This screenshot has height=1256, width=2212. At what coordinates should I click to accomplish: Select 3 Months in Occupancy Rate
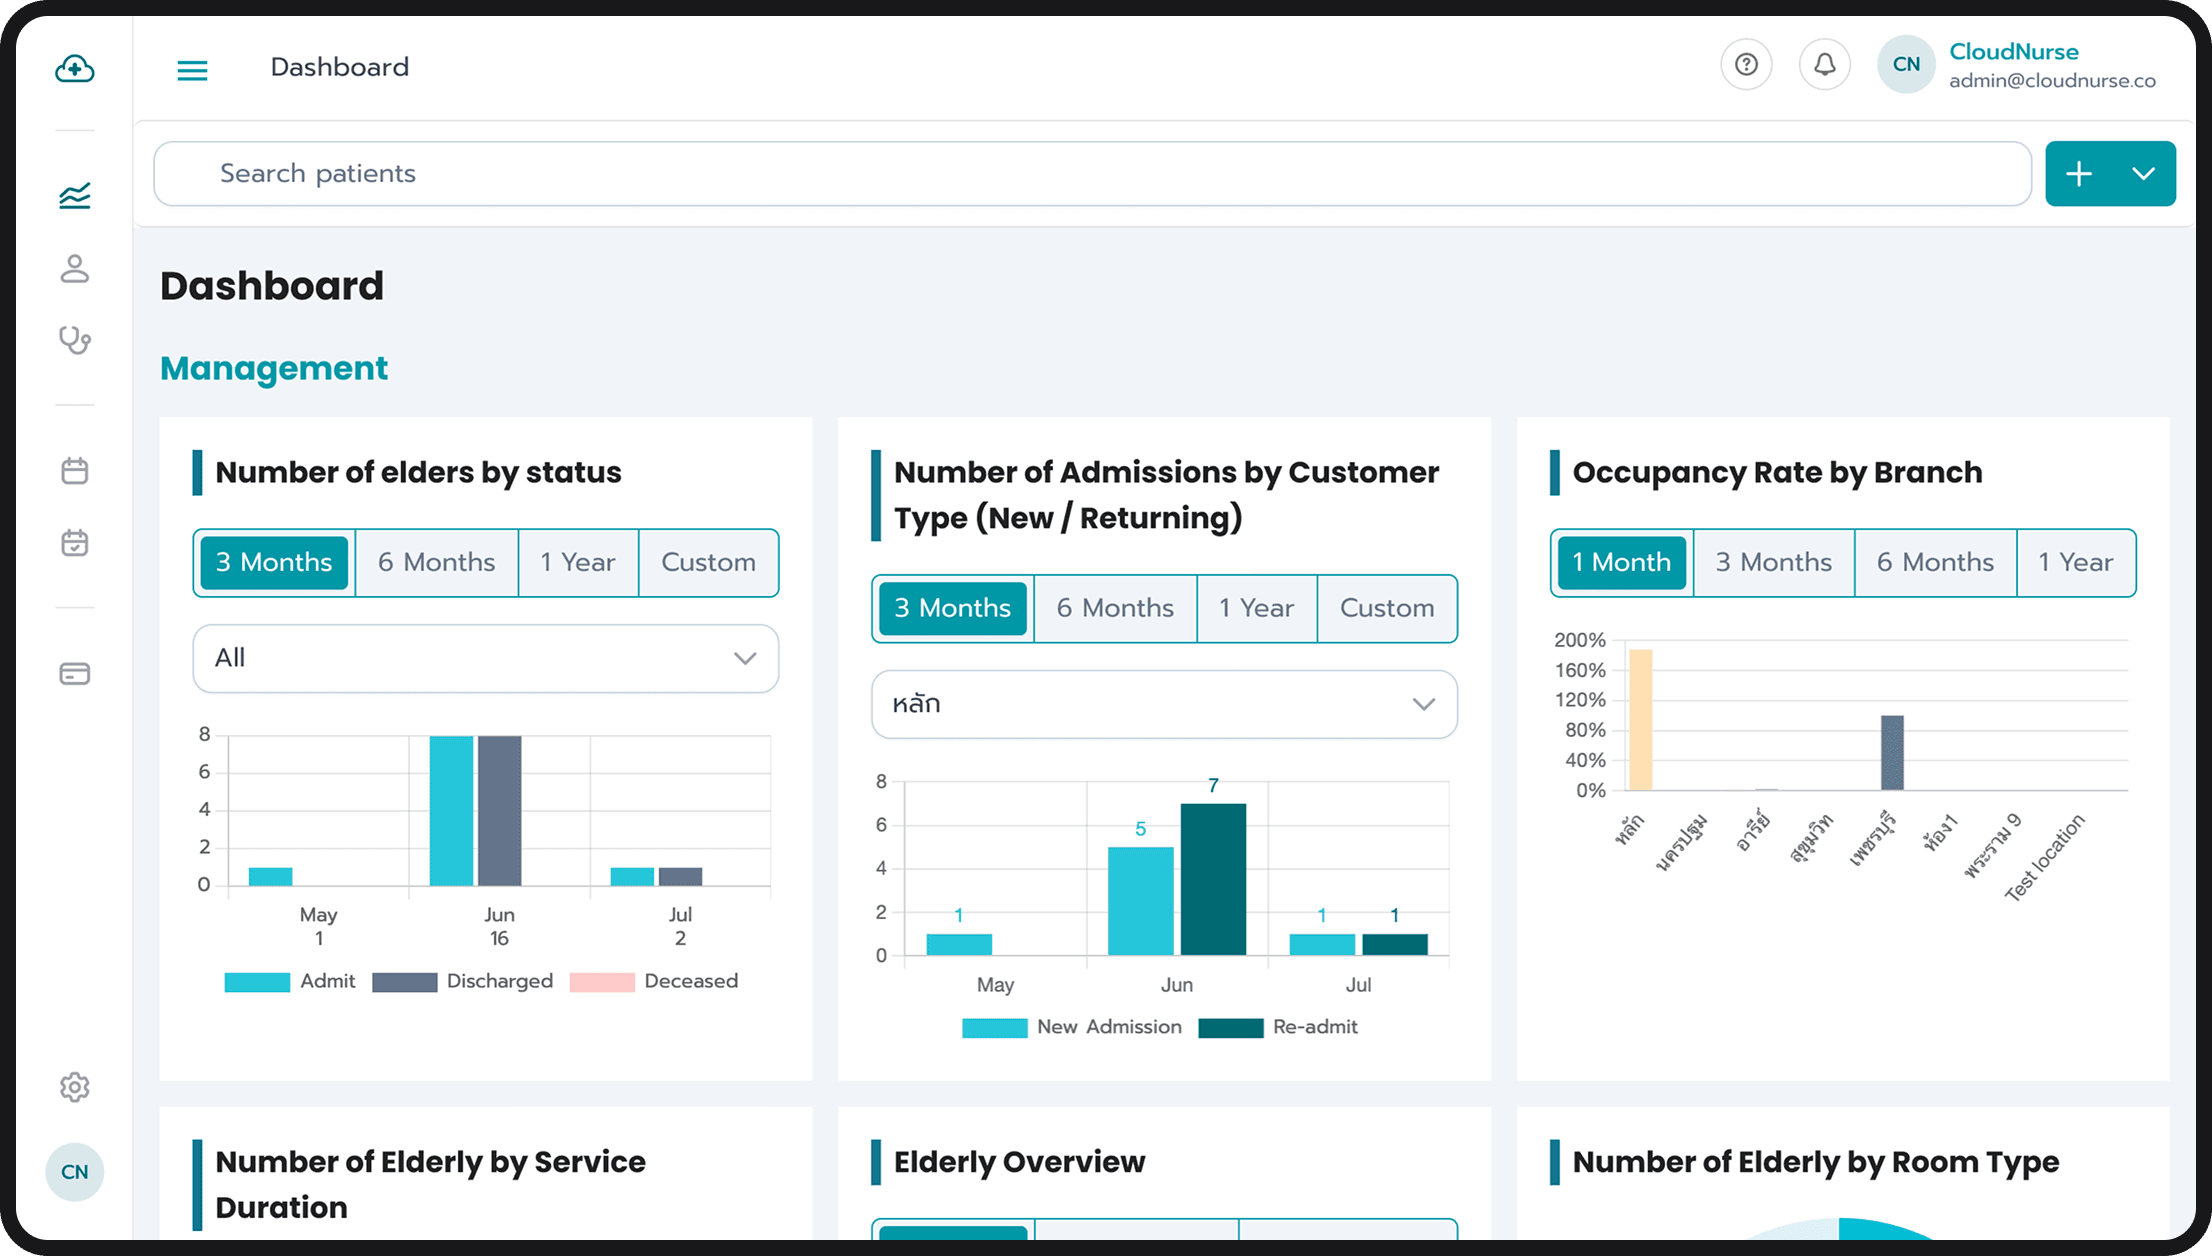pos(1774,563)
